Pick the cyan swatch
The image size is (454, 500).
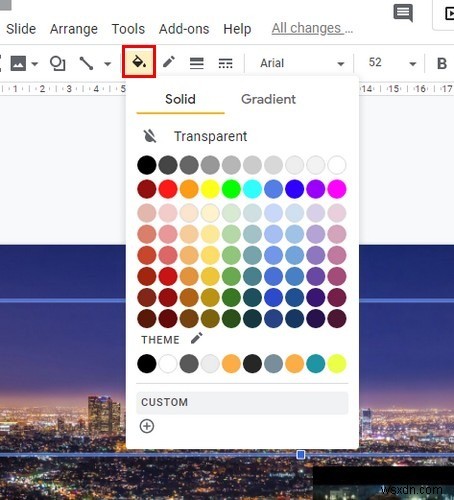pos(252,189)
